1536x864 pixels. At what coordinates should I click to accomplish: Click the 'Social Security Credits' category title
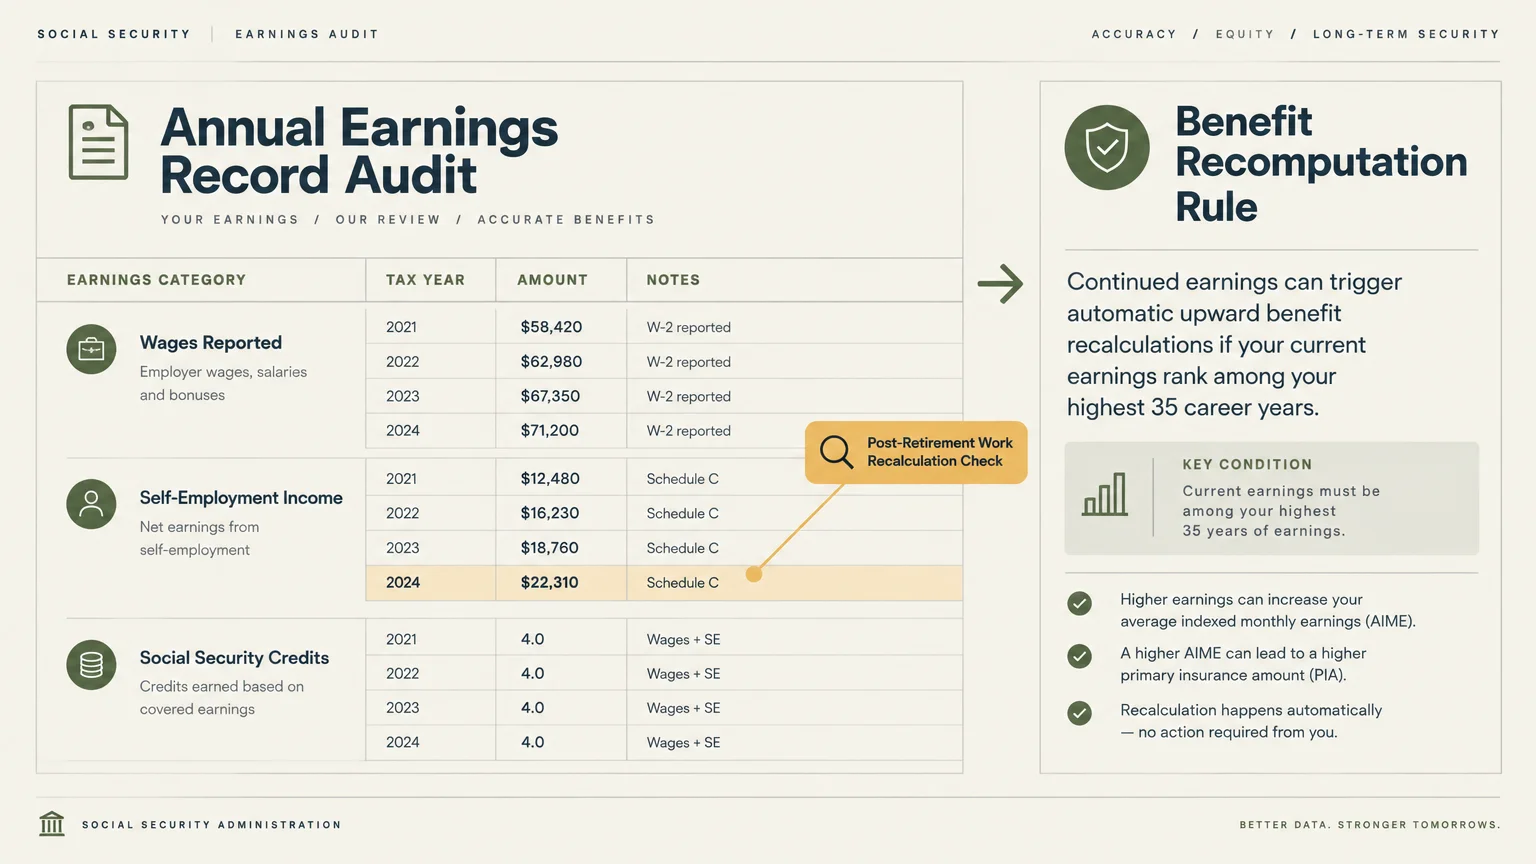(x=234, y=657)
